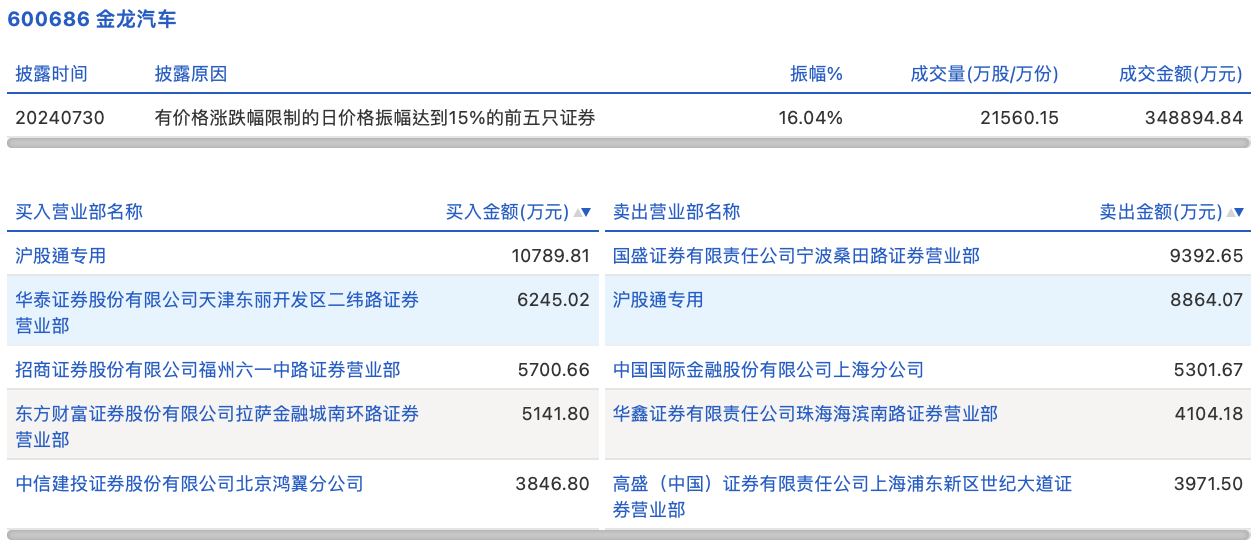Click the bottom horizontal scrollbar under the broker tables
The height and width of the screenshot is (560, 1260).
(628, 534)
